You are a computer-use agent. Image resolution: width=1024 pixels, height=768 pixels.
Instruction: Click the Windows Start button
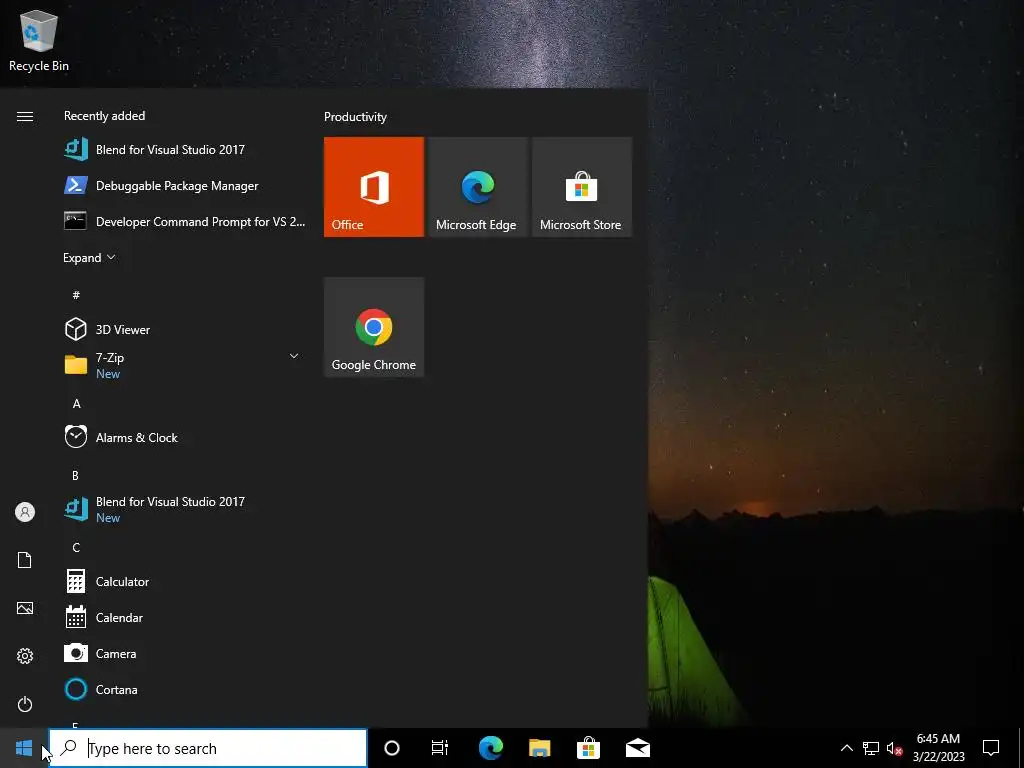[x=24, y=748]
